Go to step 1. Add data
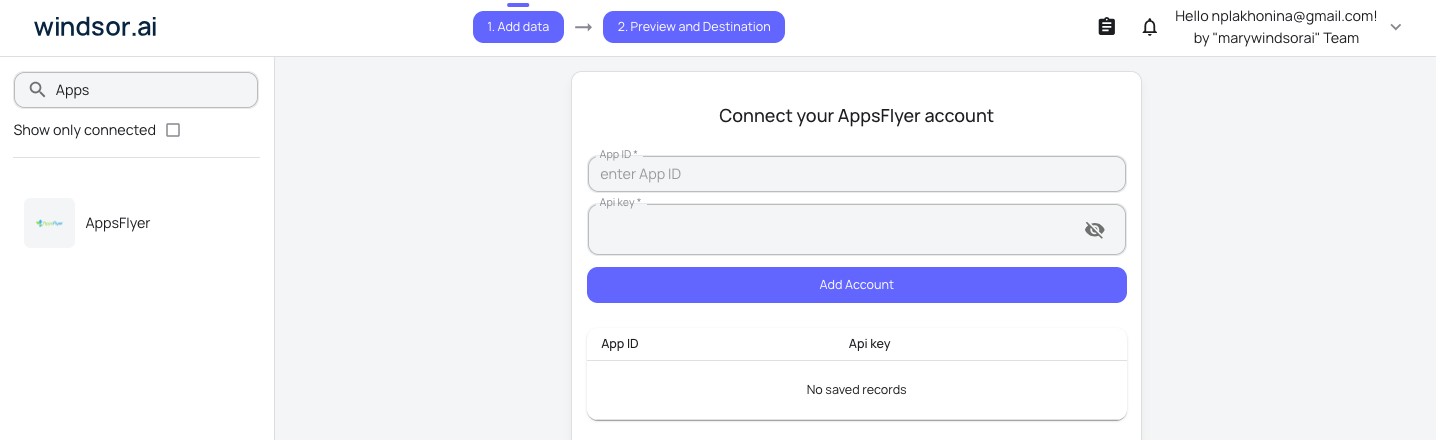Screen dimensions: 1436x440 click(x=518, y=27)
